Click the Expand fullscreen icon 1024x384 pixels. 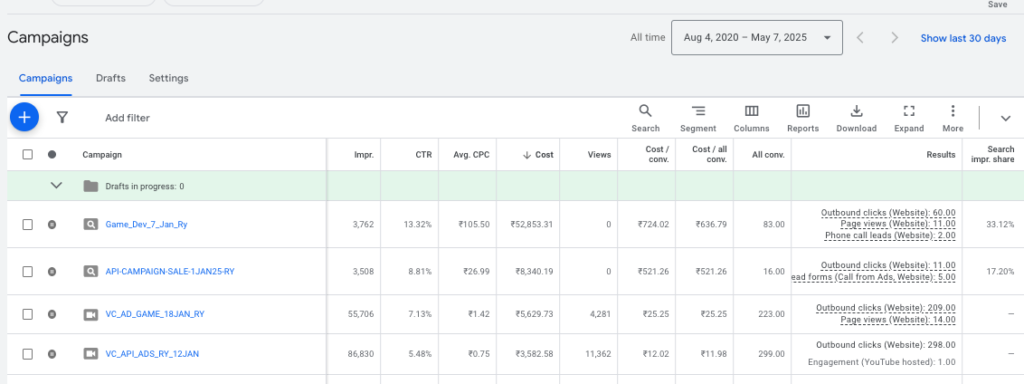coord(908,118)
